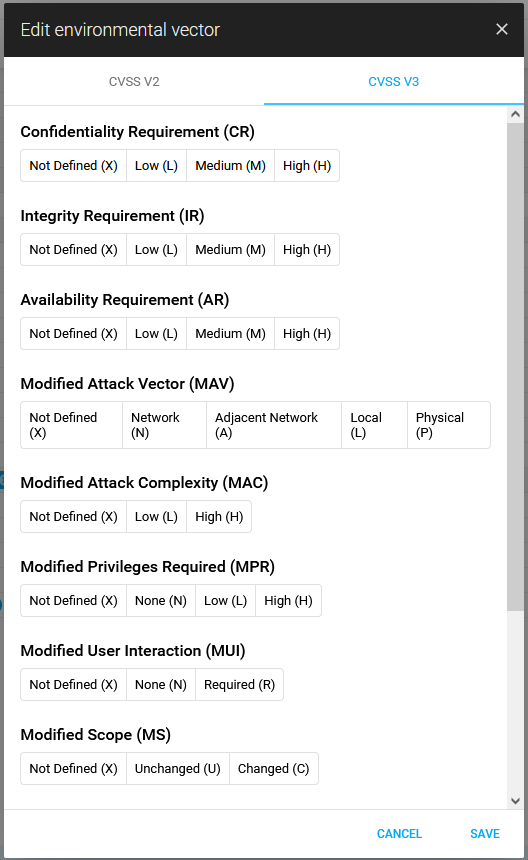
Task: Set Modified Scope to Changed (C)
Action: coord(274,768)
